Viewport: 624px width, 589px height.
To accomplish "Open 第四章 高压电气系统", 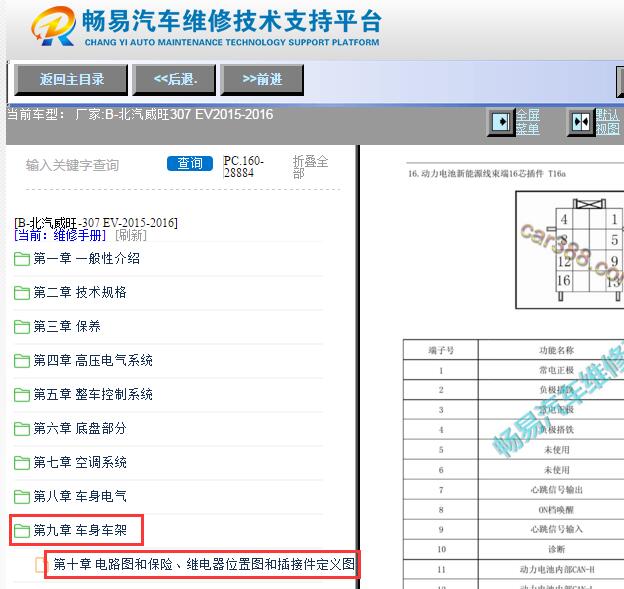I will point(93,360).
